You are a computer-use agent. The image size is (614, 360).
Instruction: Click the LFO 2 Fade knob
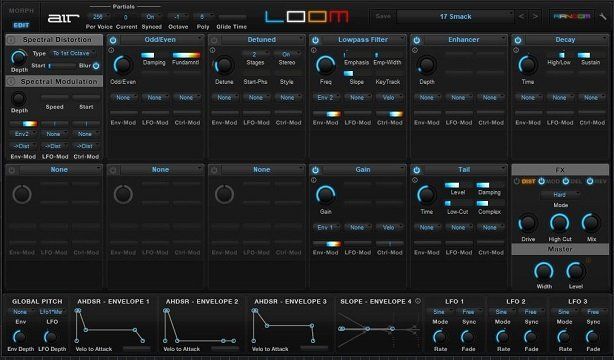(x=531, y=337)
